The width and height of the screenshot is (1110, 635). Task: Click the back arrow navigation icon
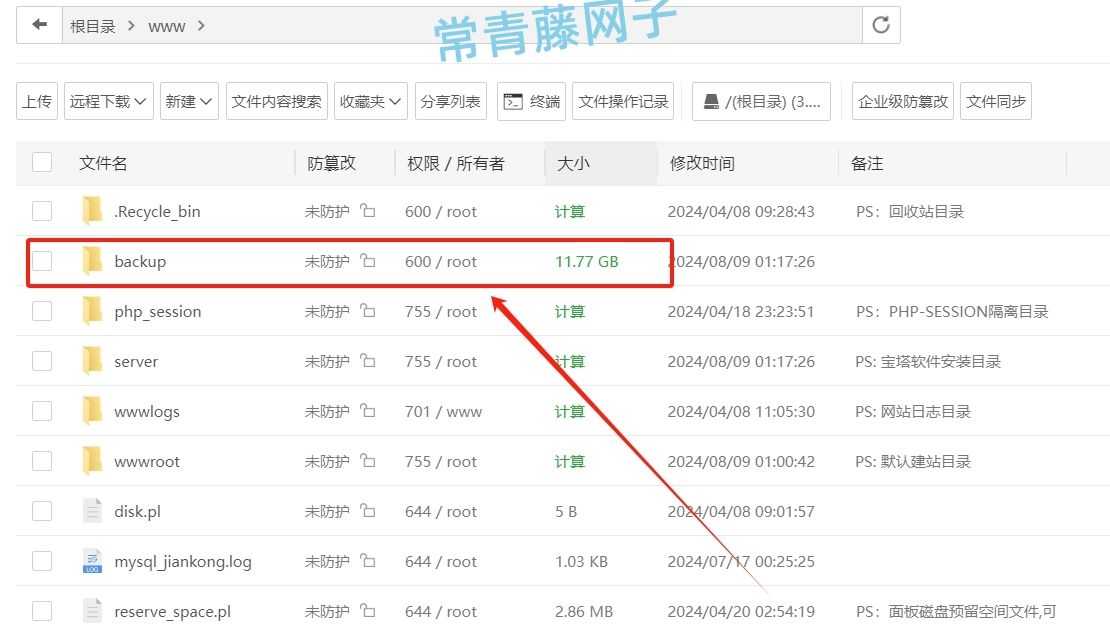click(38, 25)
